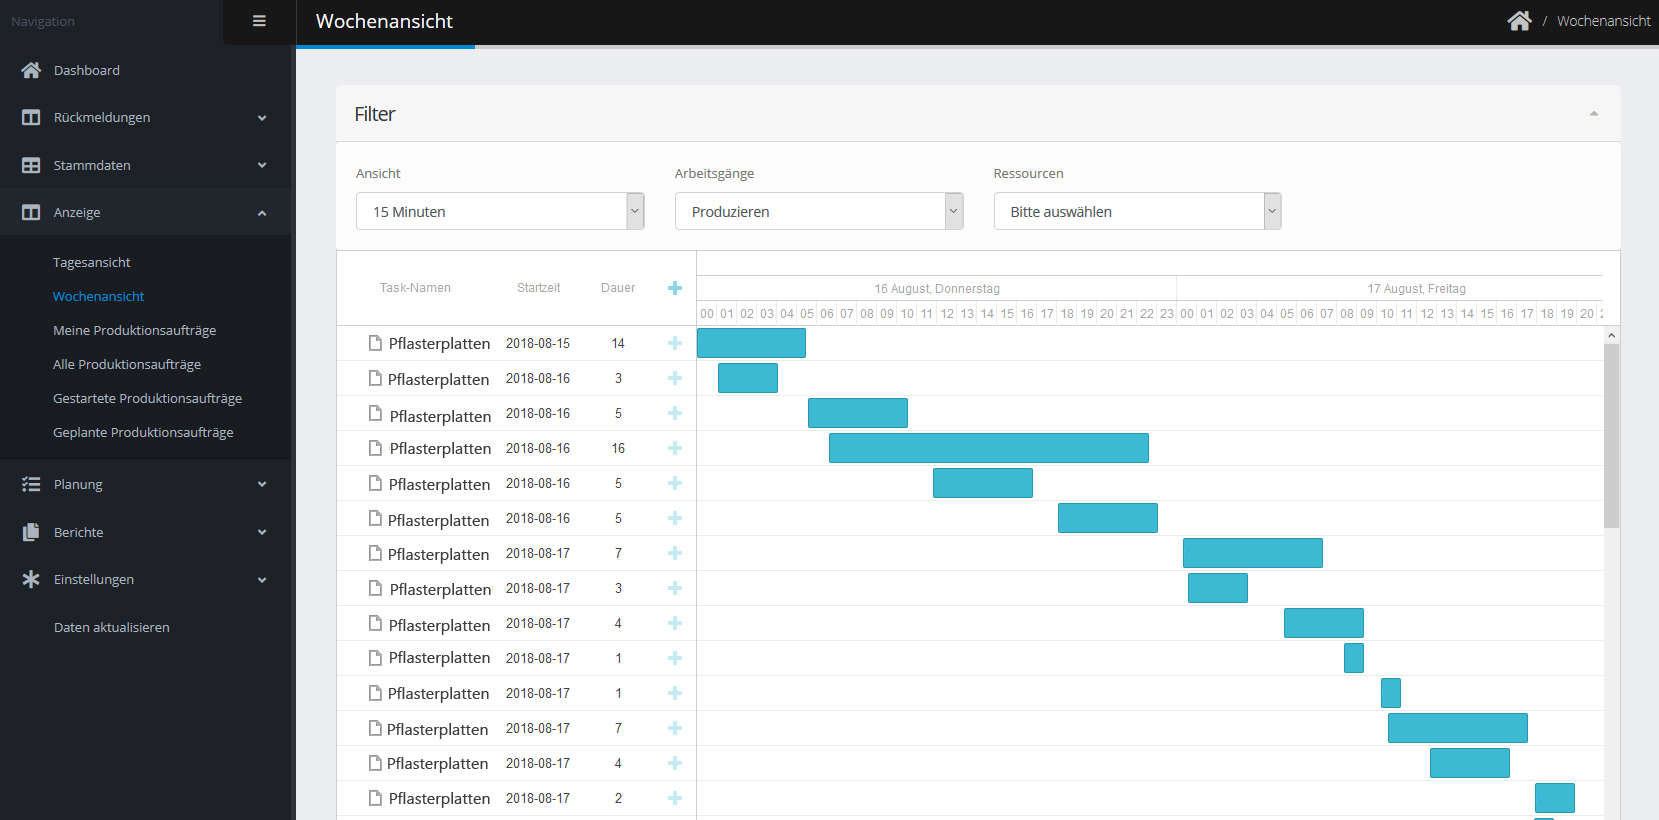Image resolution: width=1659 pixels, height=820 pixels.
Task: Click the vertical scrollbar of the Gantt chart
Action: [1611, 436]
